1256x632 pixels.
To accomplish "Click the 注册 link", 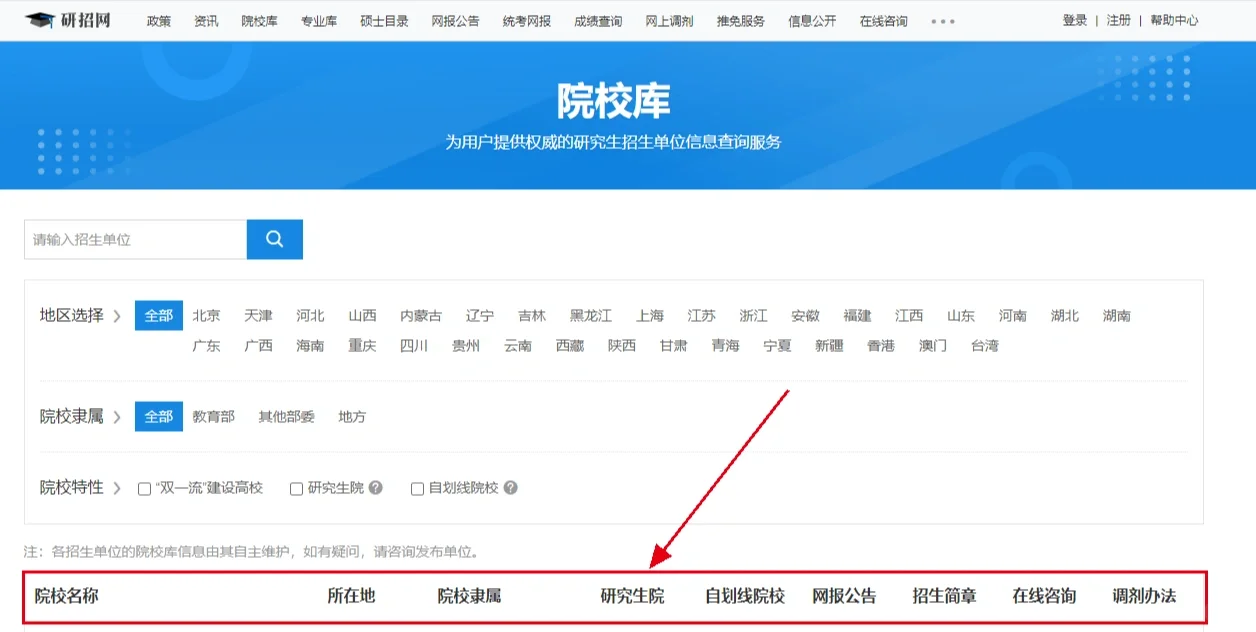I will click(1118, 20).
